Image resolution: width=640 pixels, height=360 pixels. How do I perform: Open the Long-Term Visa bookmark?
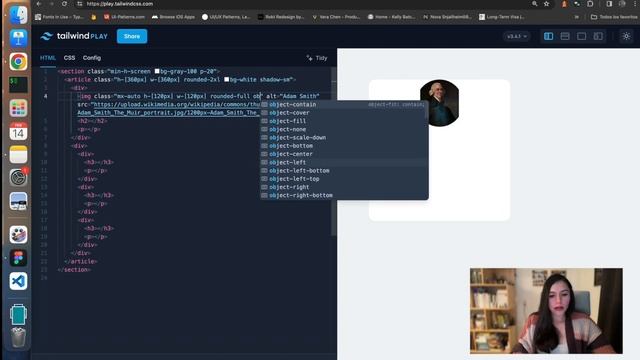(502, 17)
